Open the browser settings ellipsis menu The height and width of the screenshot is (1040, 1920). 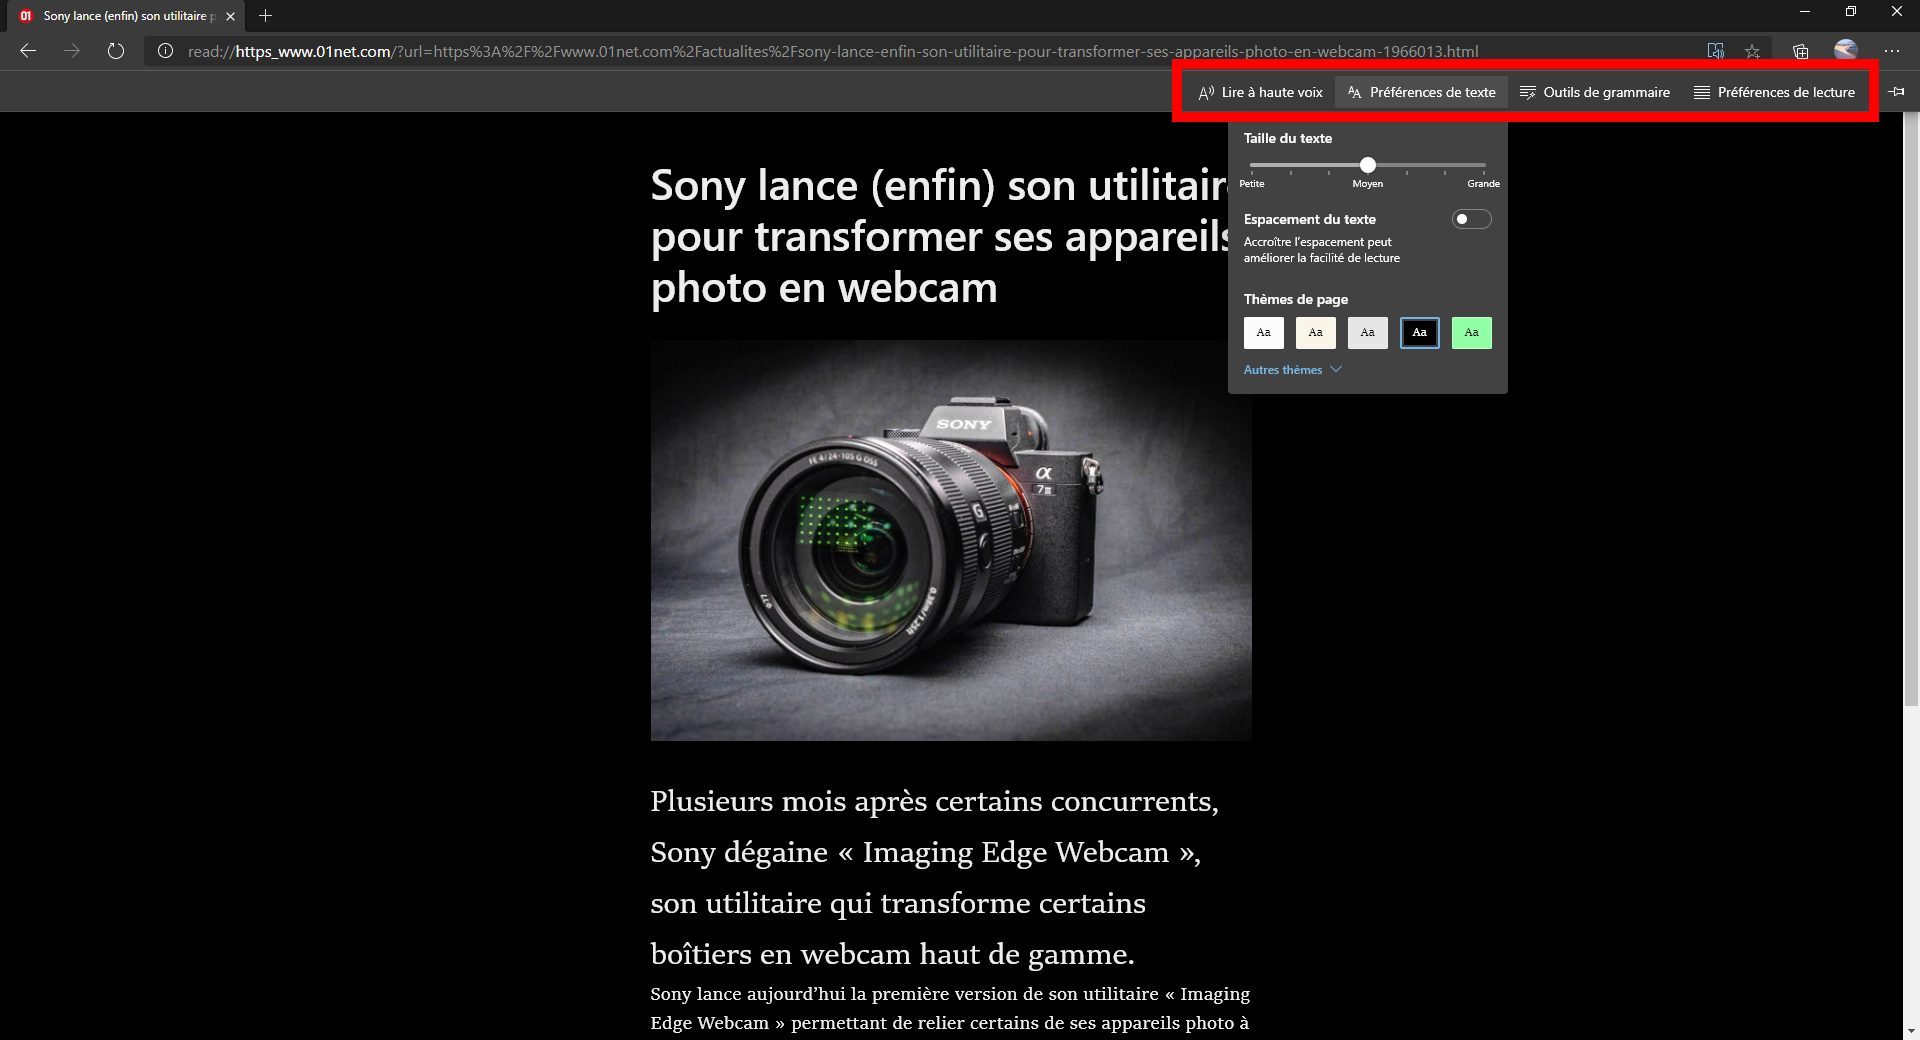(1892, 51)
